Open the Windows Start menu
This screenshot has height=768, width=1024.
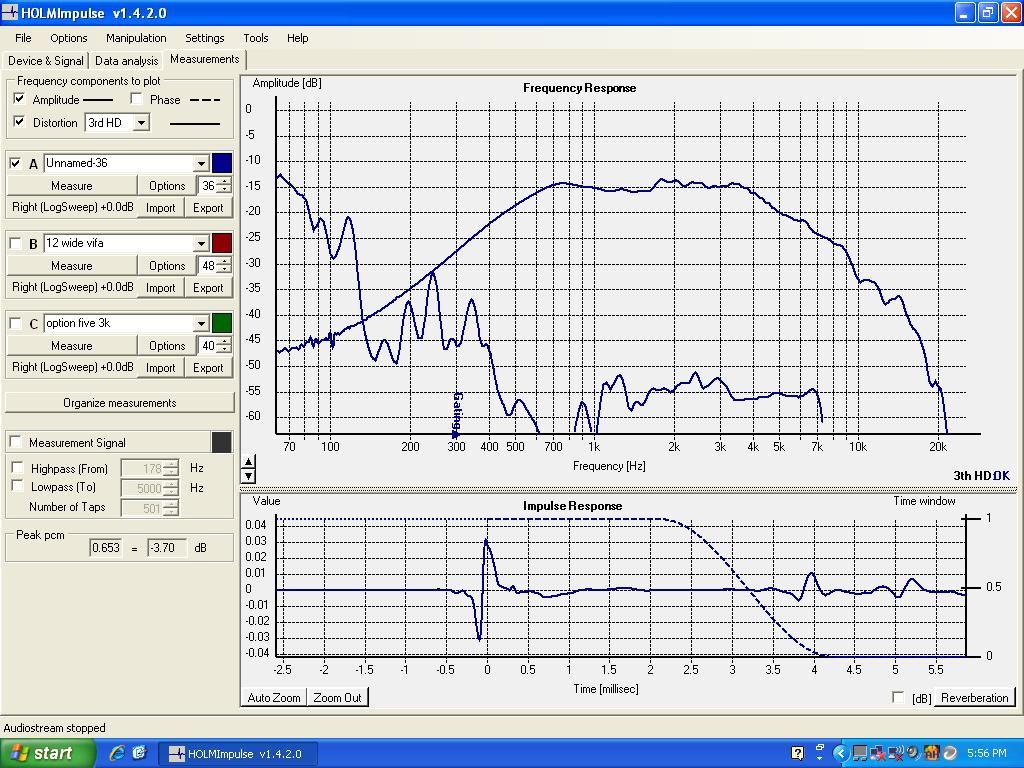(x=47, y=753)
